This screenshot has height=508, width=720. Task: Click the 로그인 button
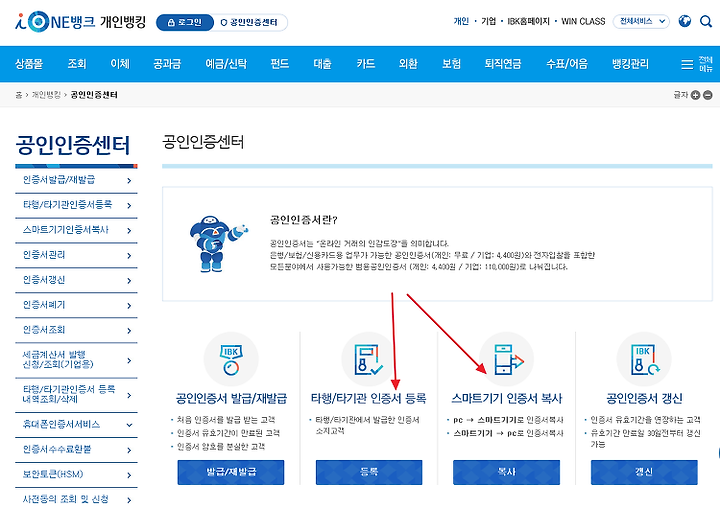[185, 22]
